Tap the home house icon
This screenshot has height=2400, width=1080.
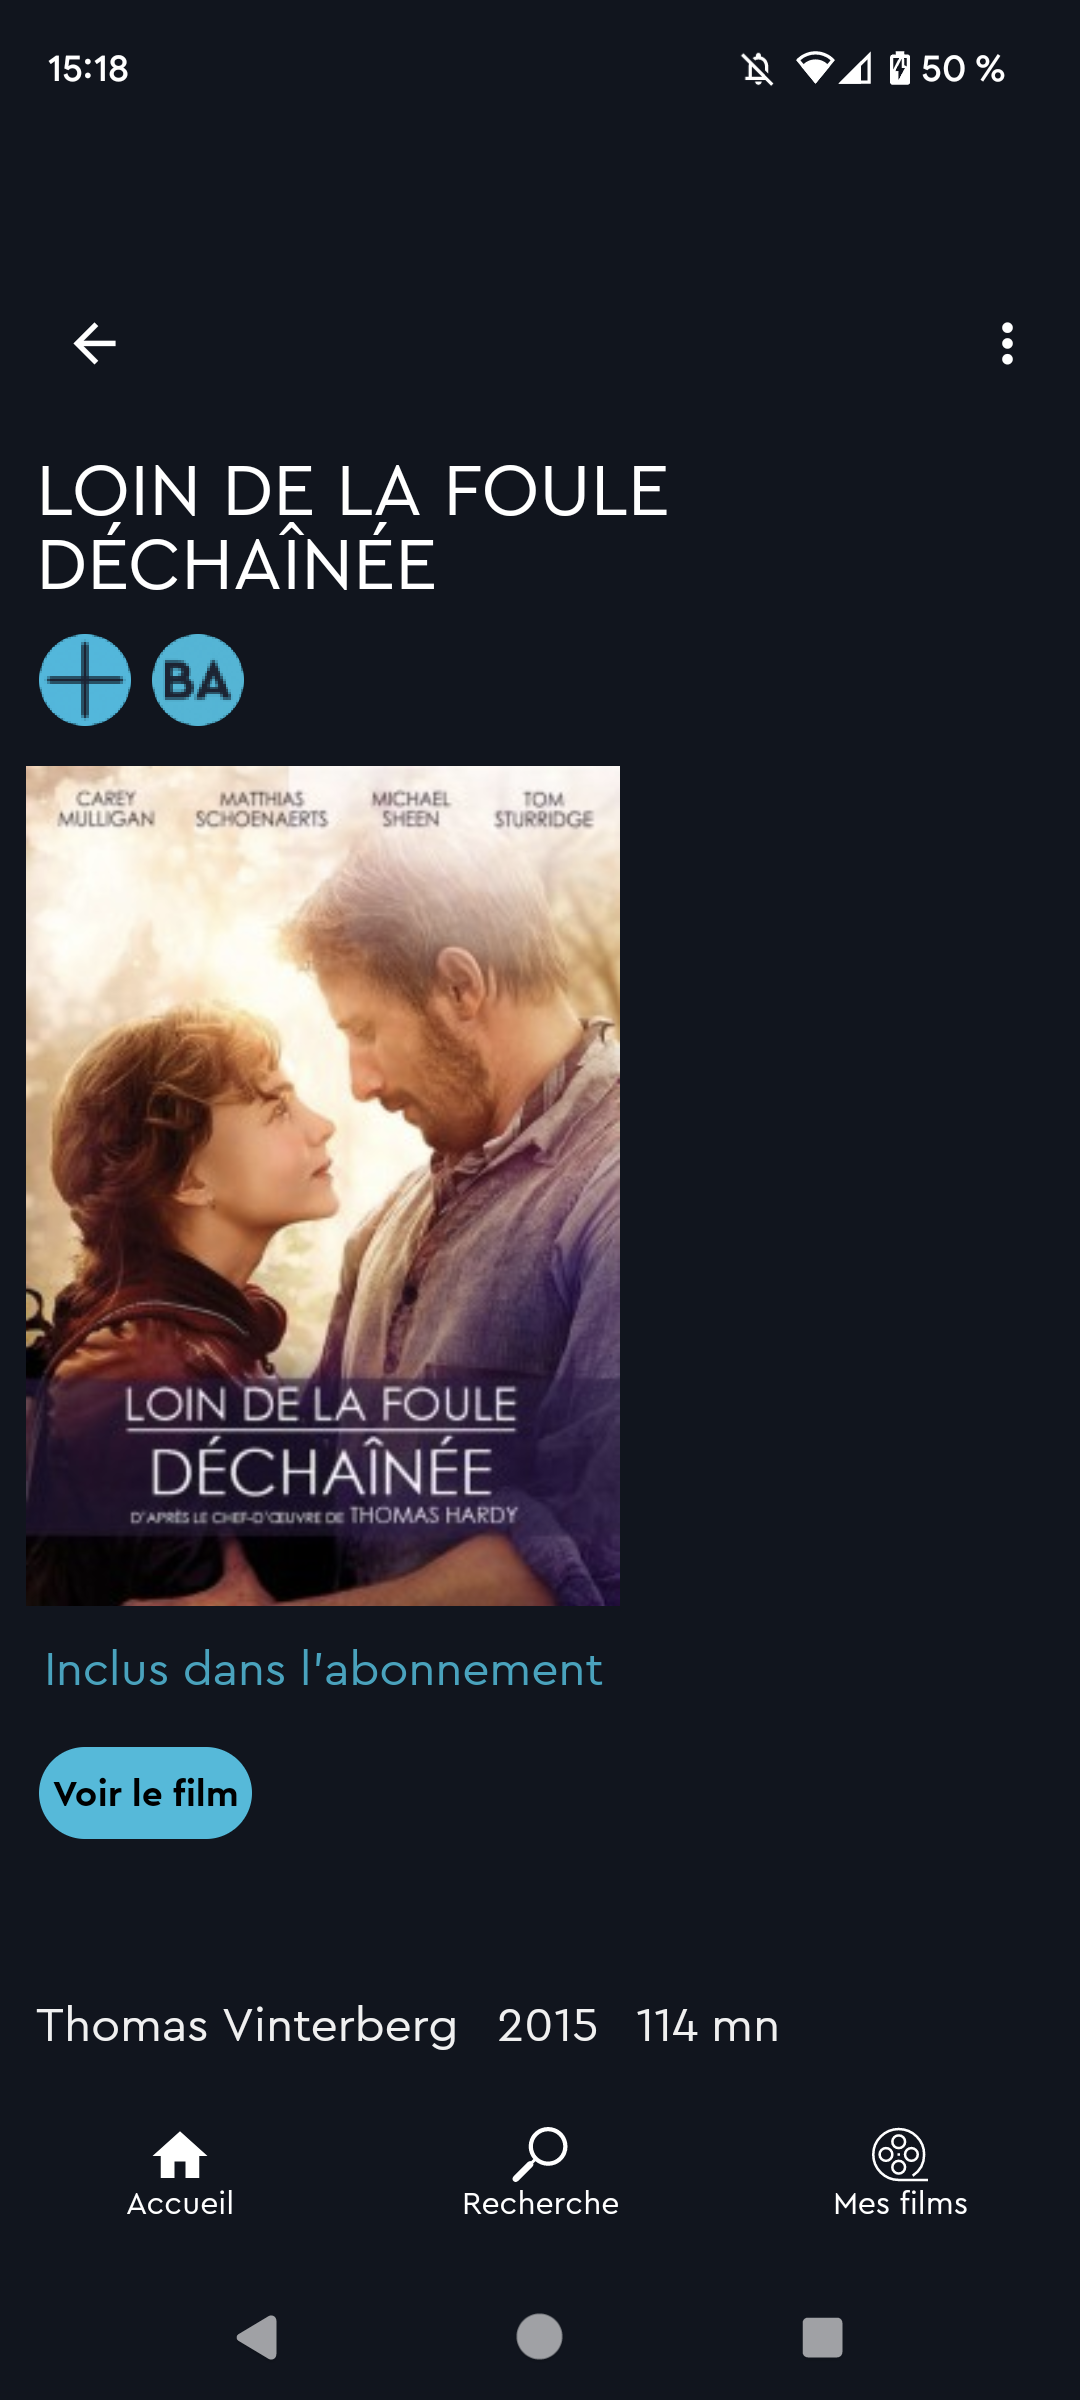(180, 2154)
